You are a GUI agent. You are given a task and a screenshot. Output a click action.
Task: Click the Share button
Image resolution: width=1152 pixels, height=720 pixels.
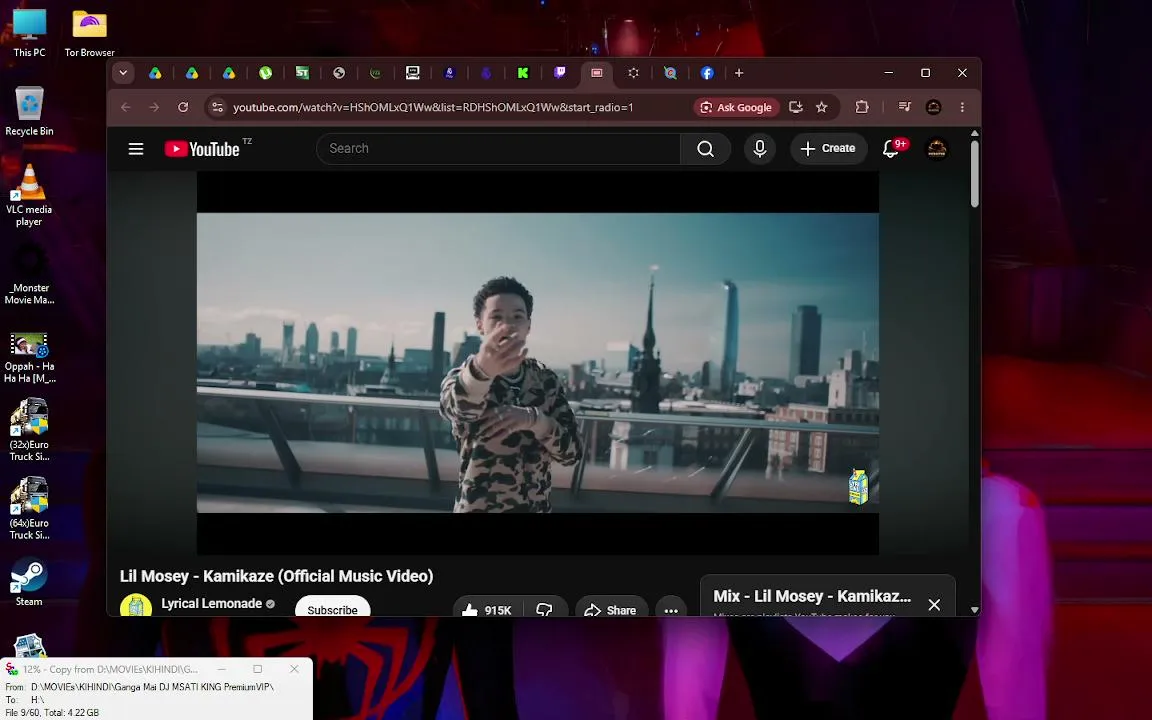pos(611,610)
